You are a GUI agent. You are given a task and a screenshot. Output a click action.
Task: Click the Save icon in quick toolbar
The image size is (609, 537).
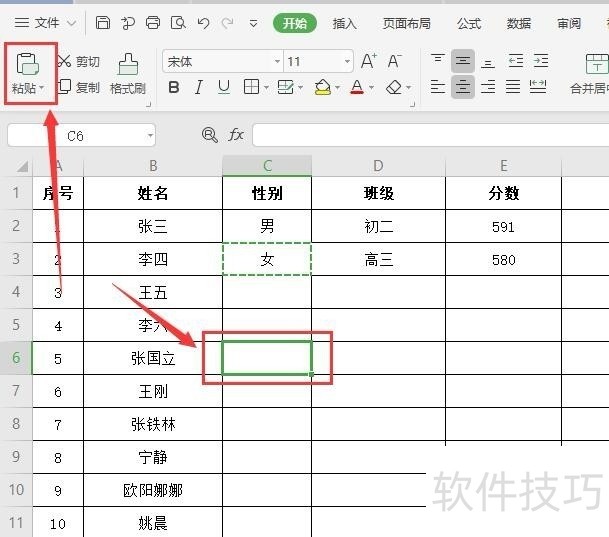click(x=103, y=23)
